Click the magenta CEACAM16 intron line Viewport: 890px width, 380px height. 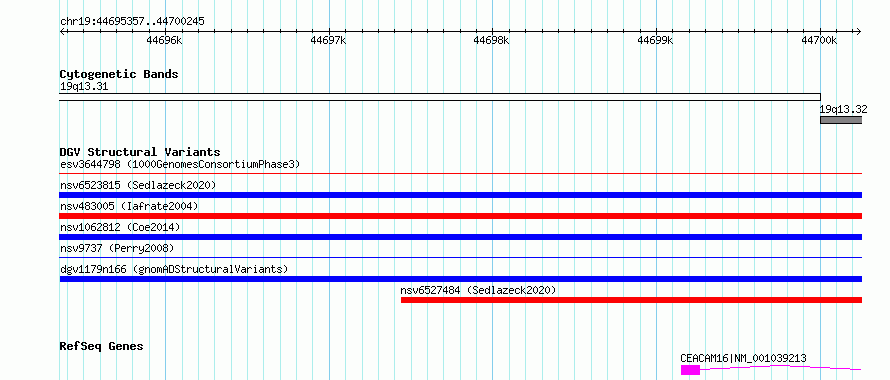(780, 368)
